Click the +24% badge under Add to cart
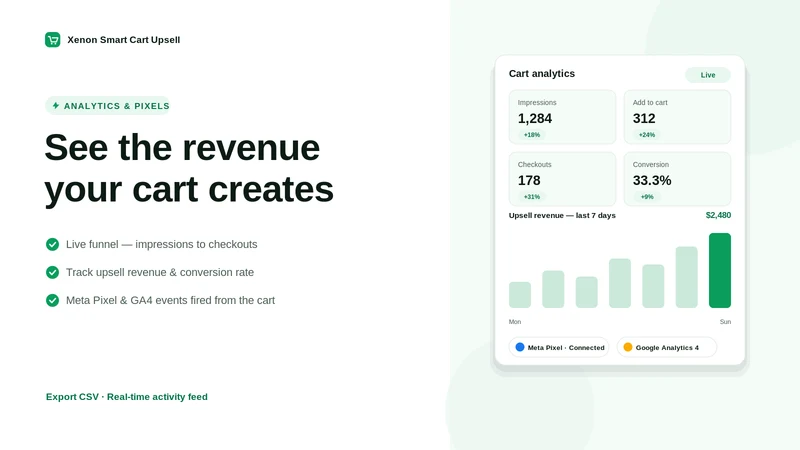This screenshot has width=800, height=450. pyautogui.click(x=647, y=135)
